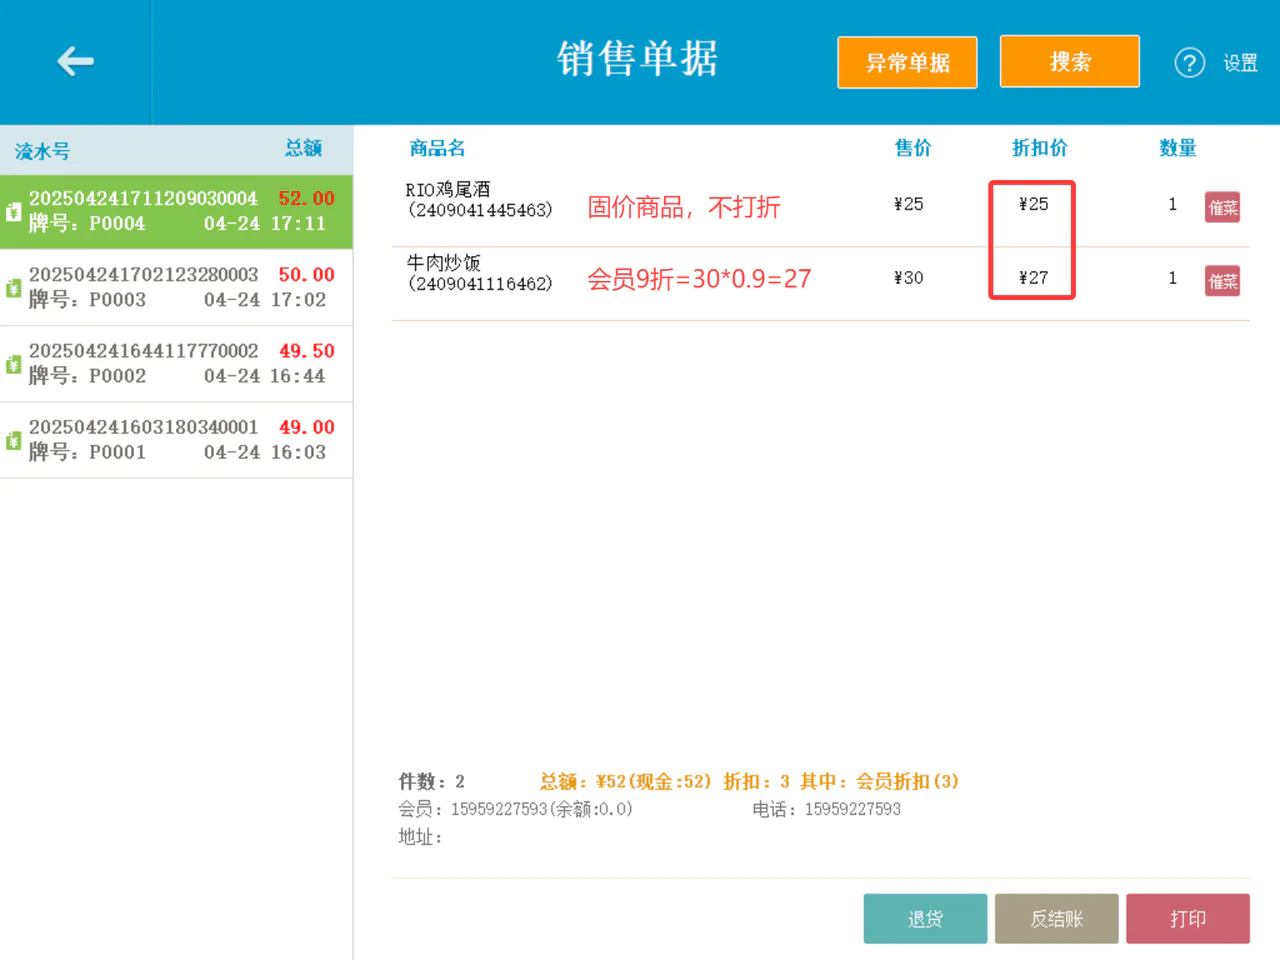Viewport: 1280px width, 960px height.
Task: Select the 牛肉炒饭 product name
Action: coord(443,262)
